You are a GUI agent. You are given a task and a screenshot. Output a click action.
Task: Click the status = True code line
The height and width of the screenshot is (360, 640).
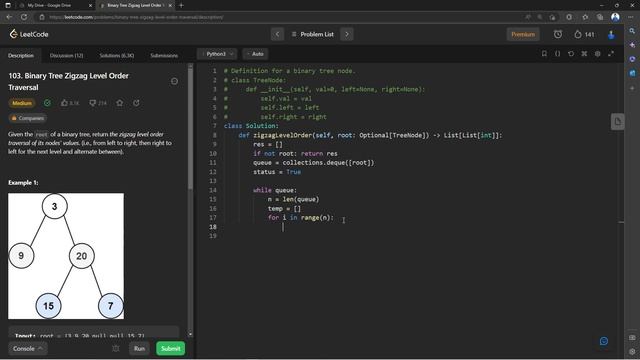pyautogui.click(x=277, y=172)
